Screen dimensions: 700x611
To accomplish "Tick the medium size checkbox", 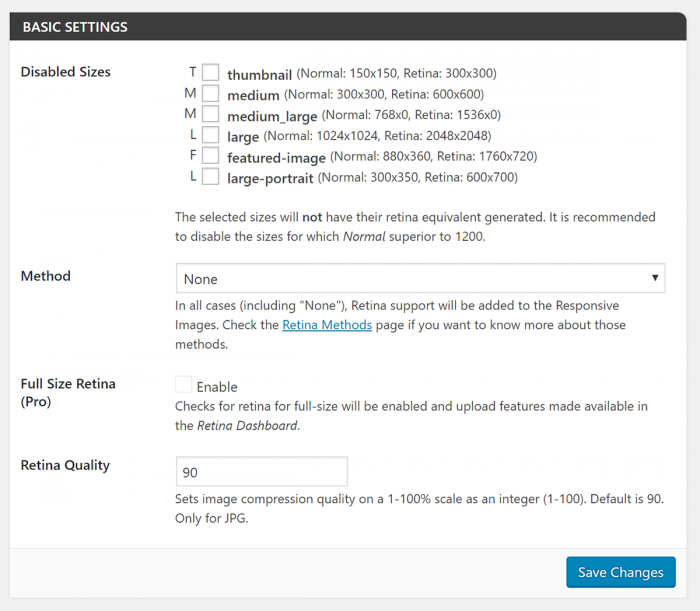I will pos(210,94).
